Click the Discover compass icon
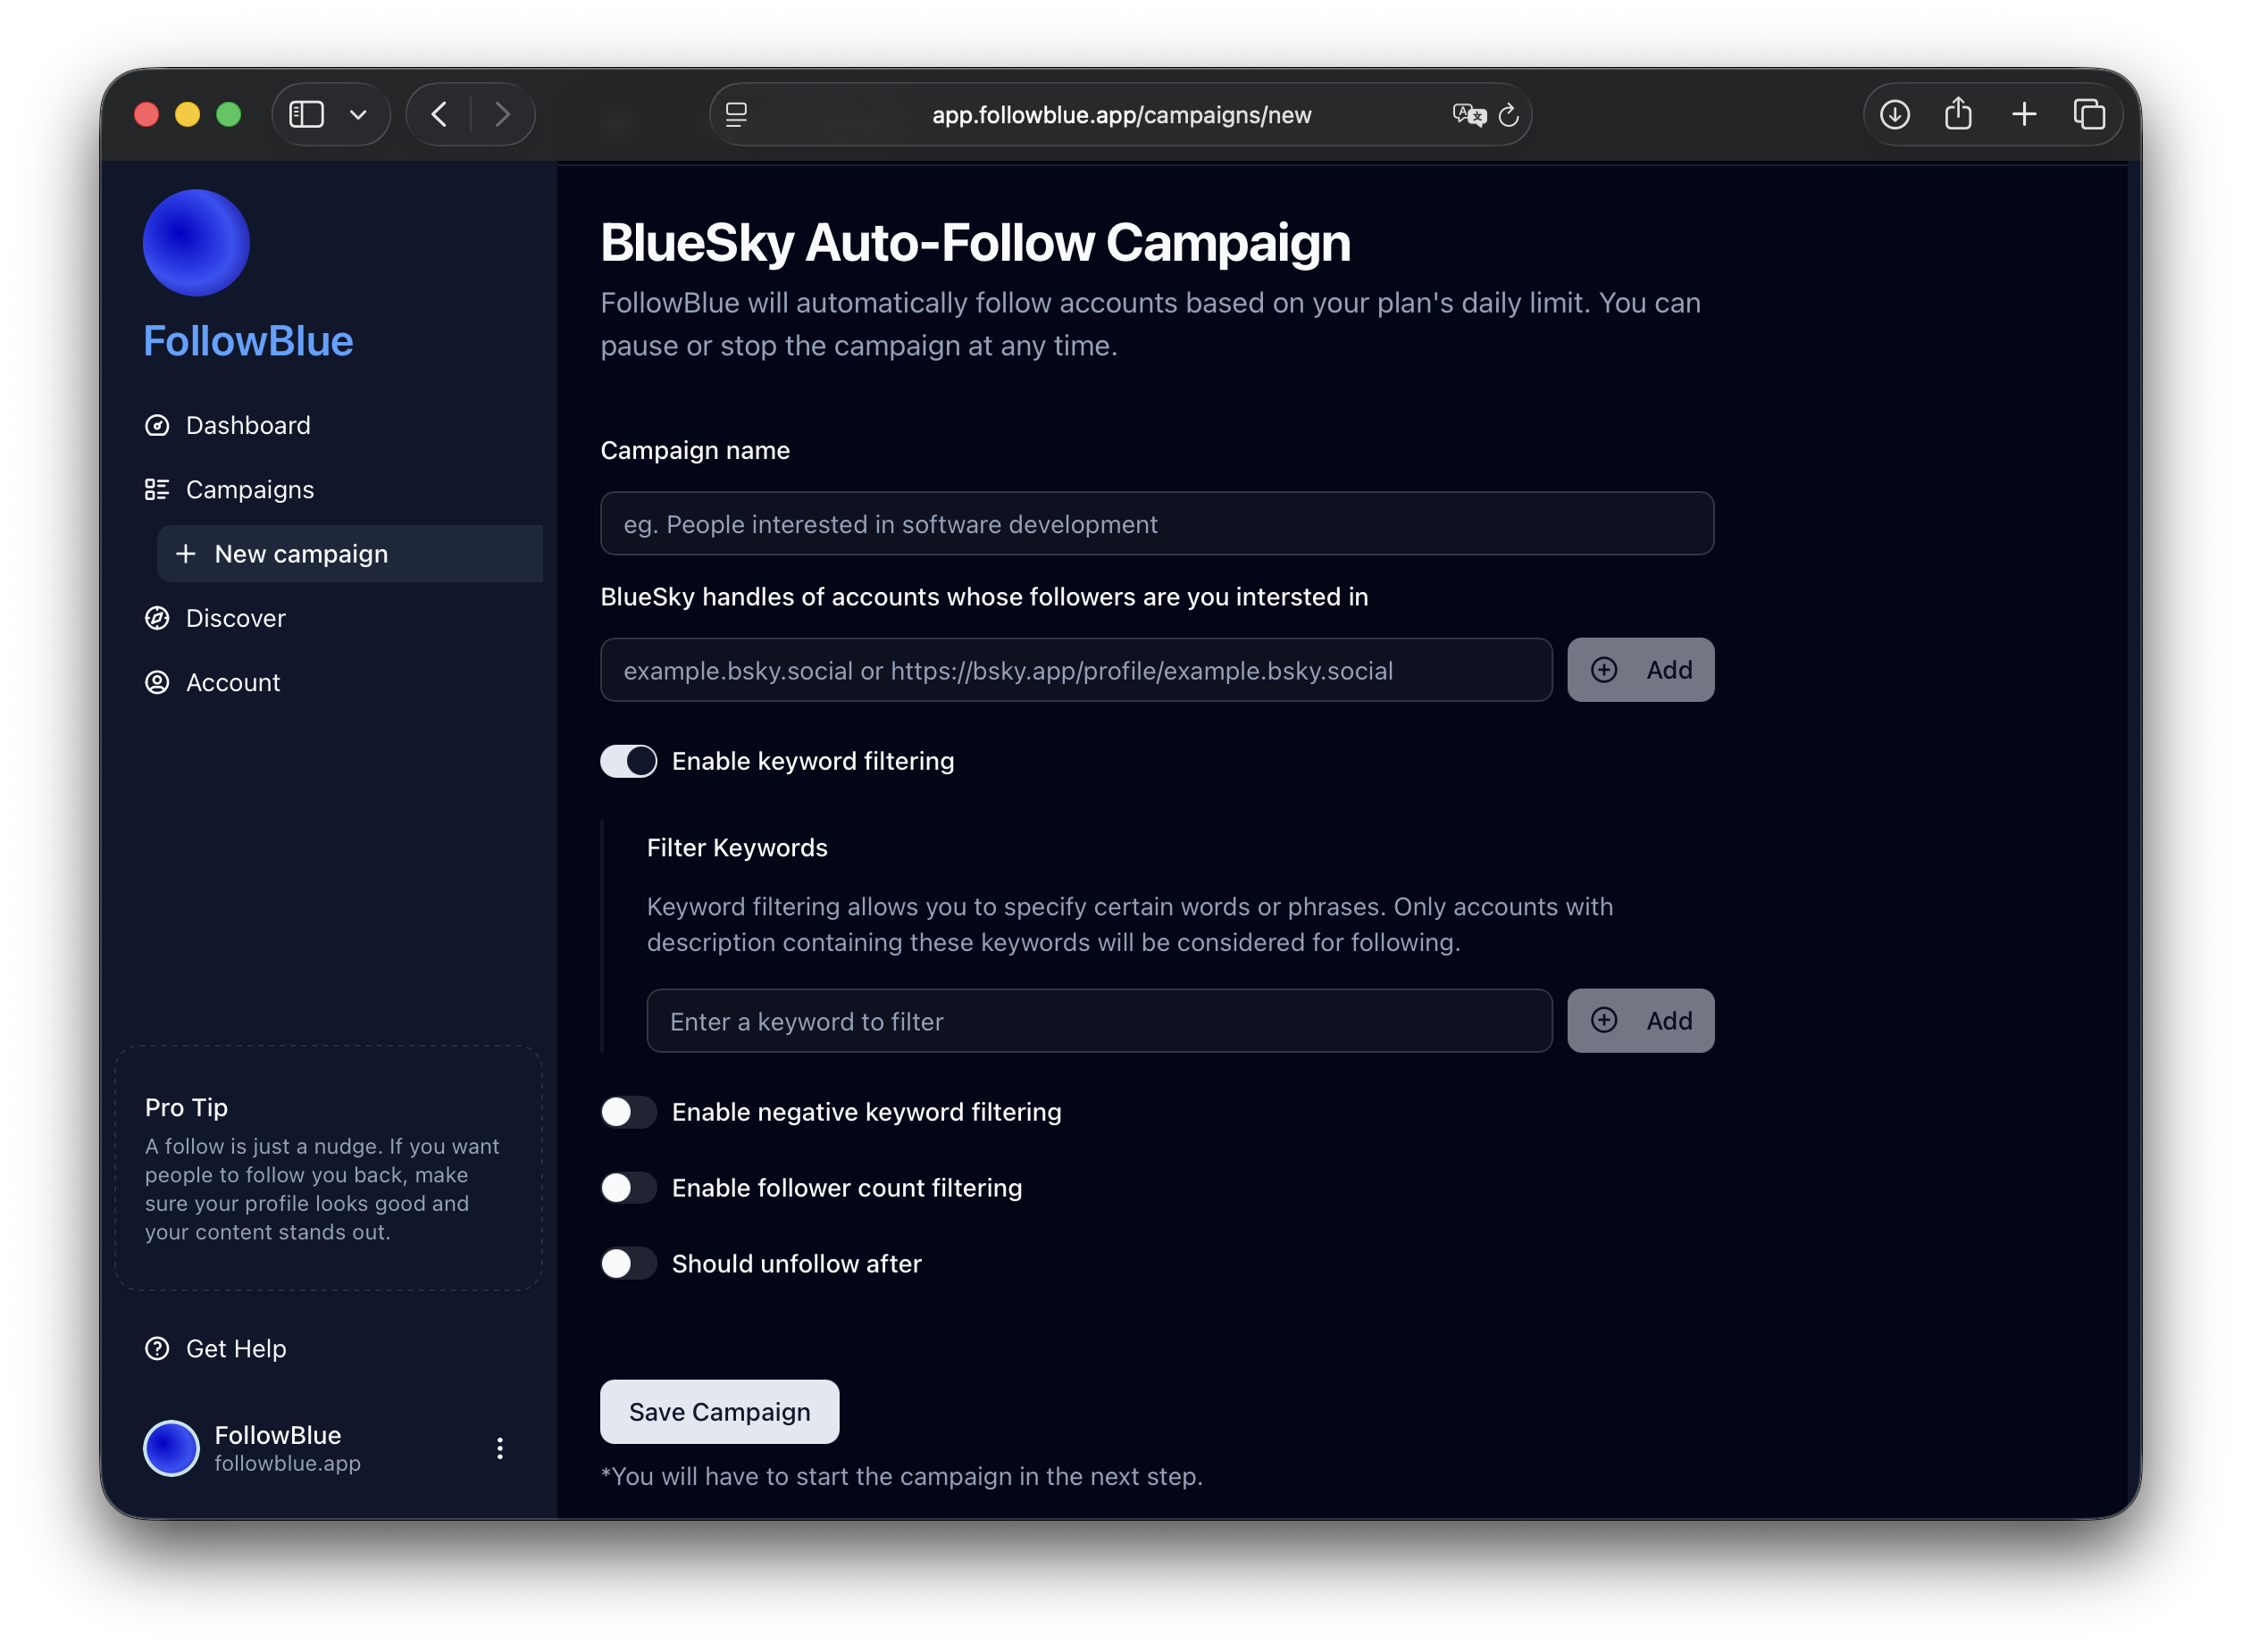 157,618
